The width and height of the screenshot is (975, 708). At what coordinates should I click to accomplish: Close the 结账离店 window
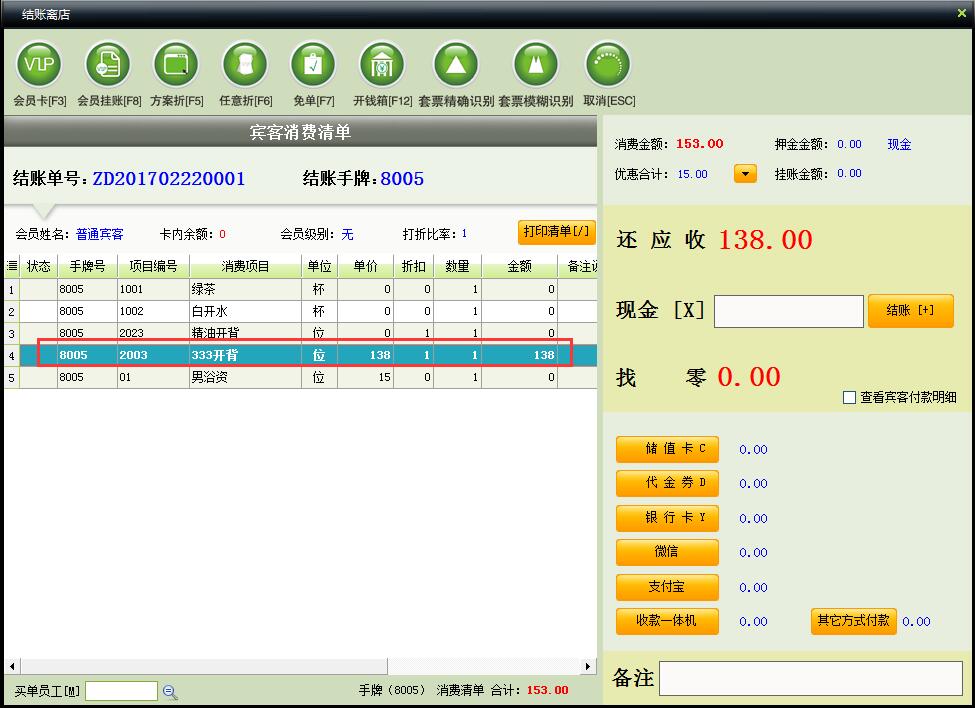coord(961,13)
